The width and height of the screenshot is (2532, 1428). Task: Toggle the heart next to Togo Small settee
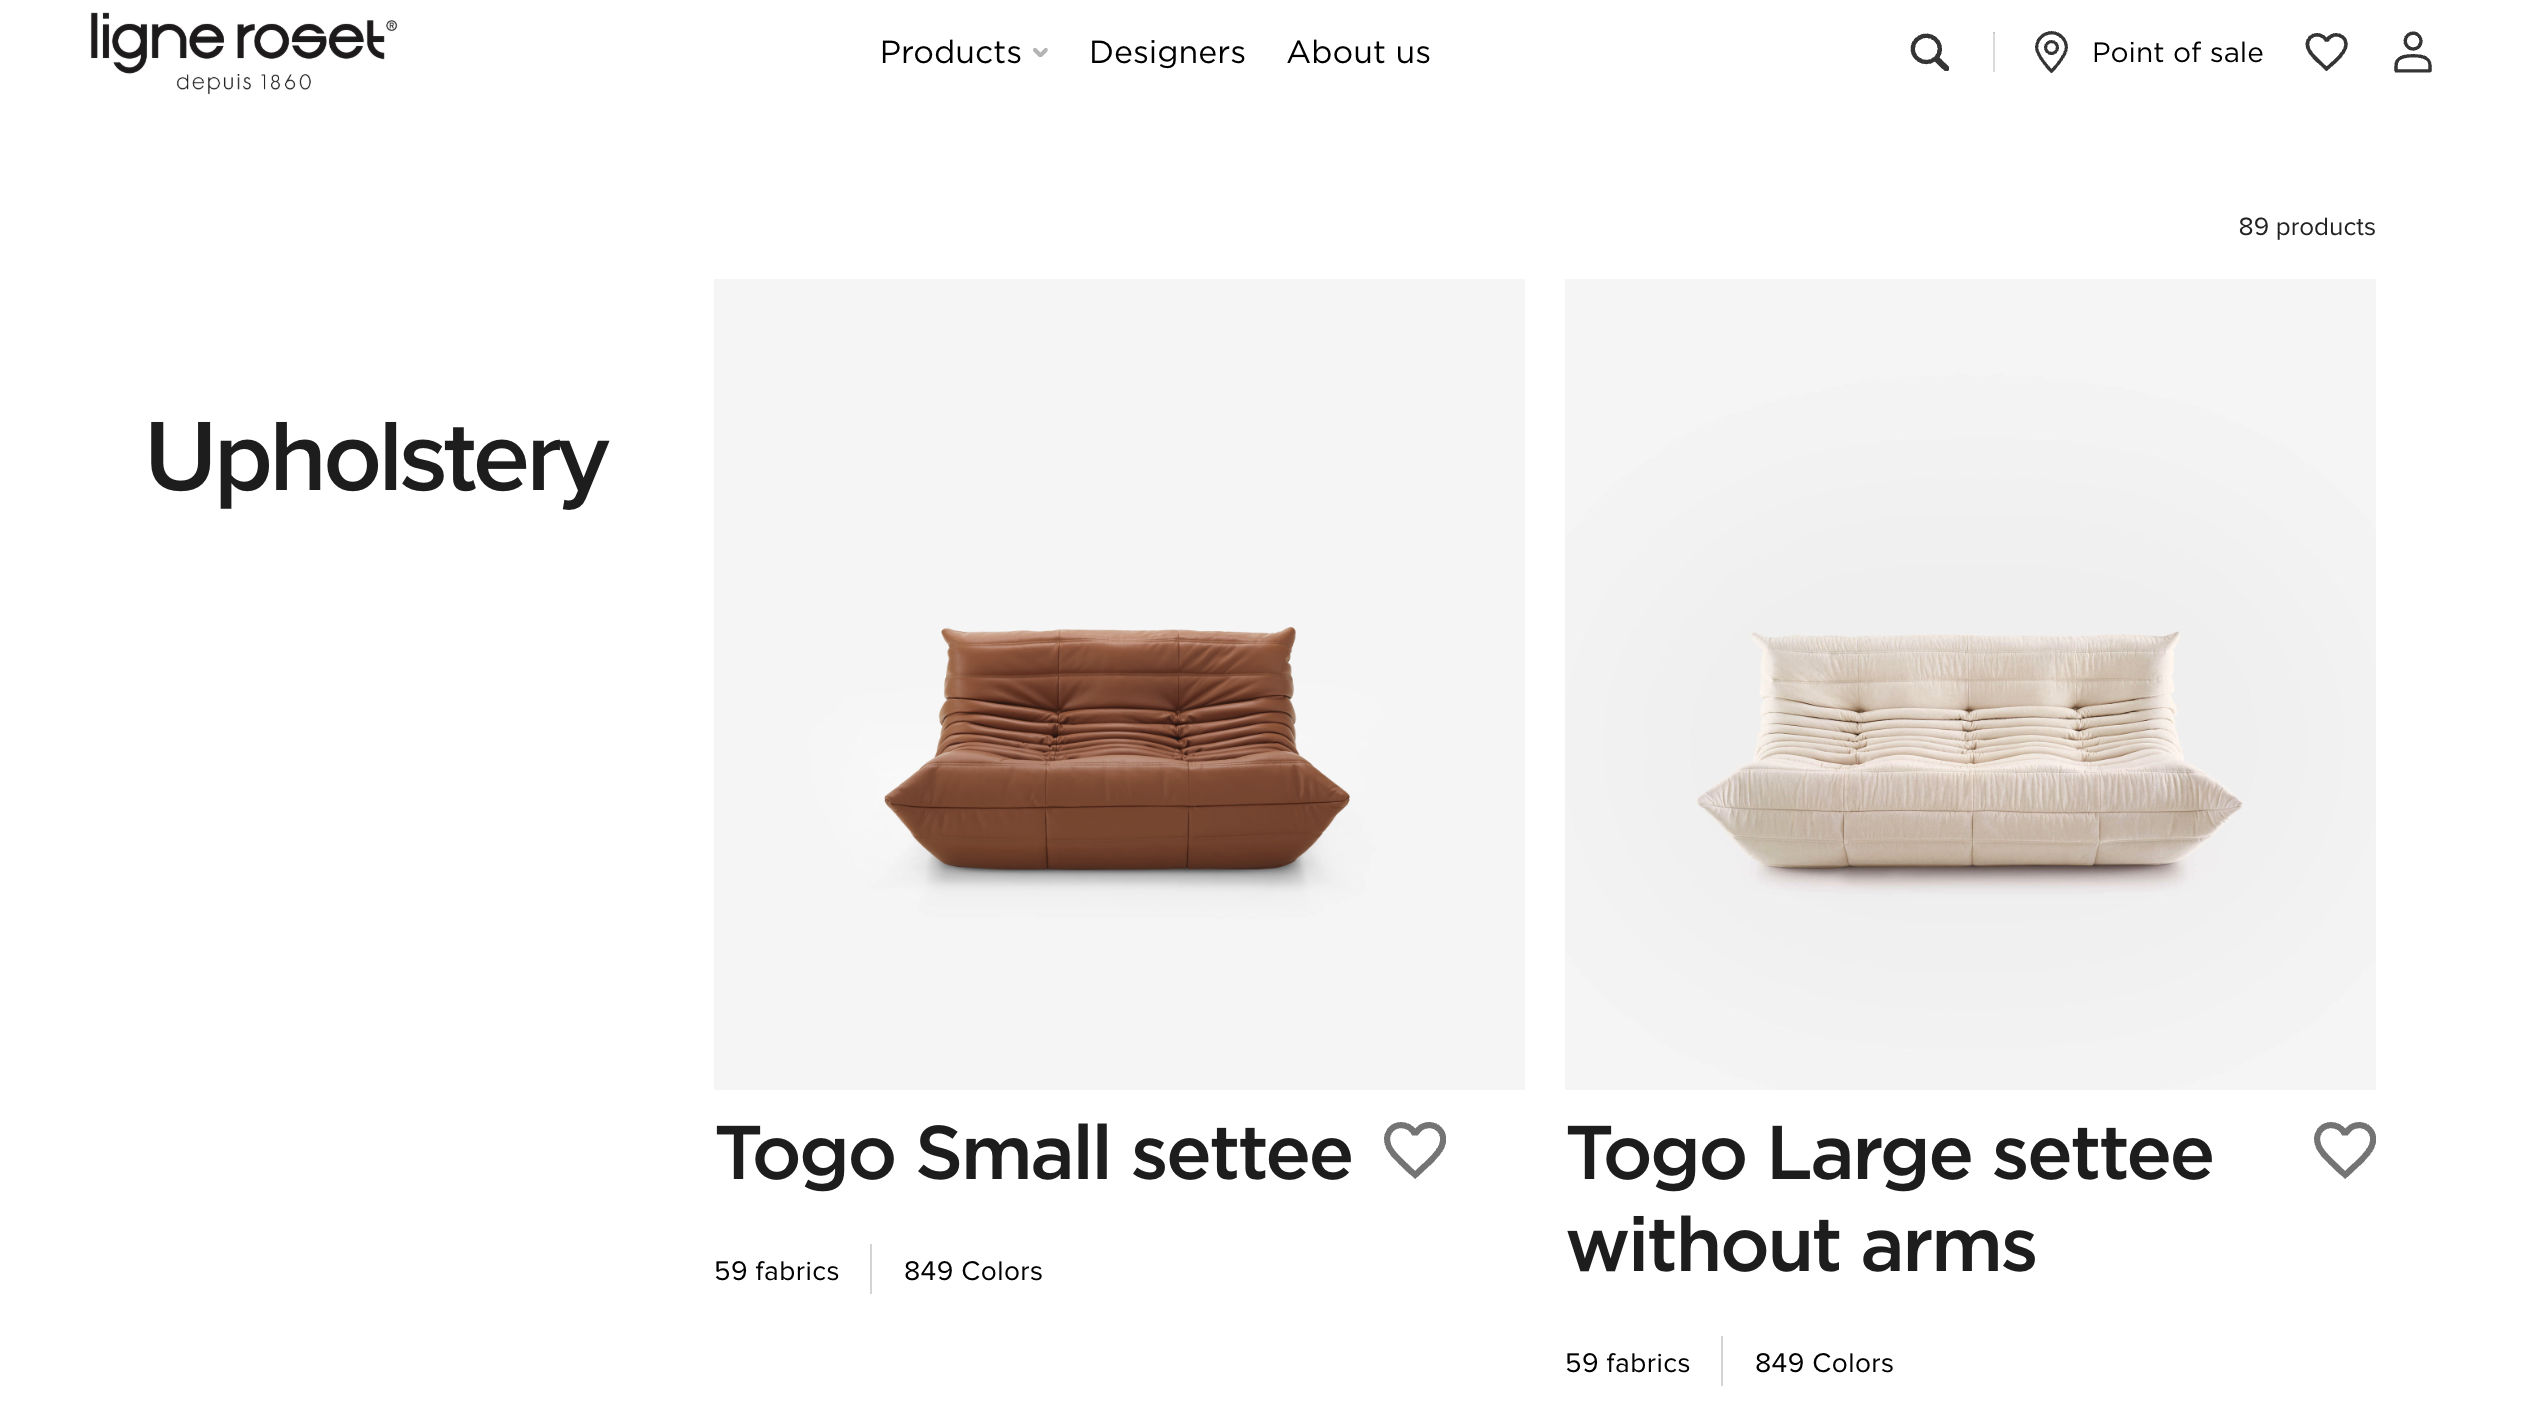pyautogui.click(x=1415, y=1150)
